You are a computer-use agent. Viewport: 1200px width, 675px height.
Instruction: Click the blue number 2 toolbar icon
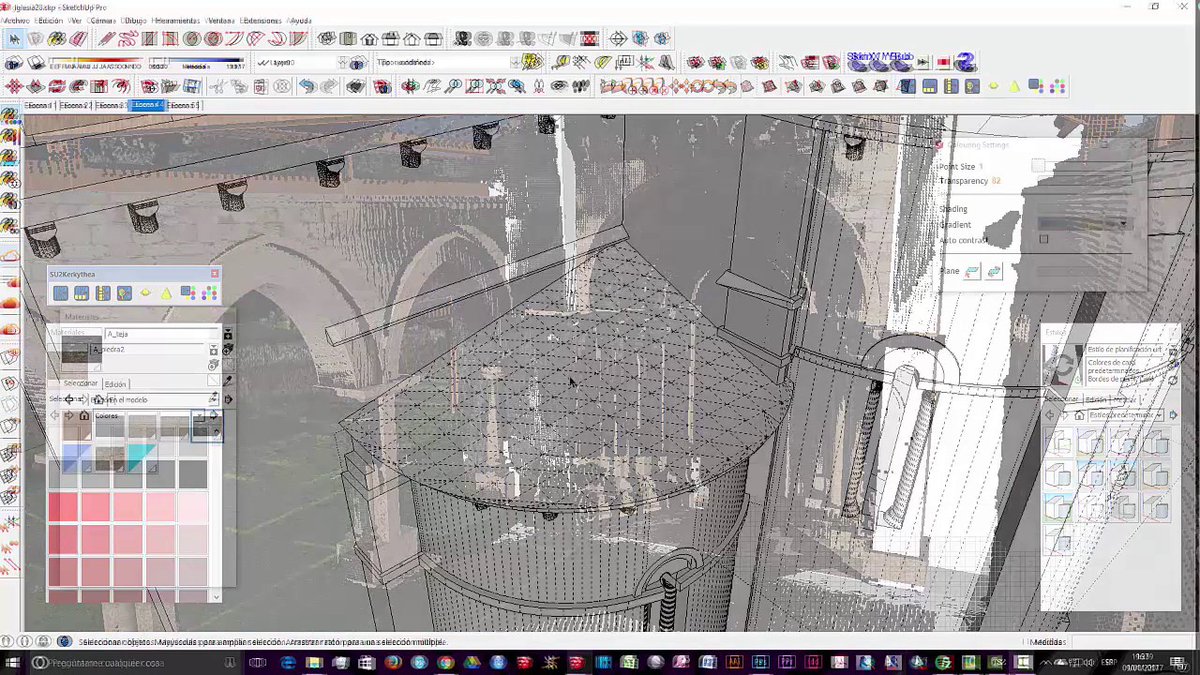tap(964, 62)
